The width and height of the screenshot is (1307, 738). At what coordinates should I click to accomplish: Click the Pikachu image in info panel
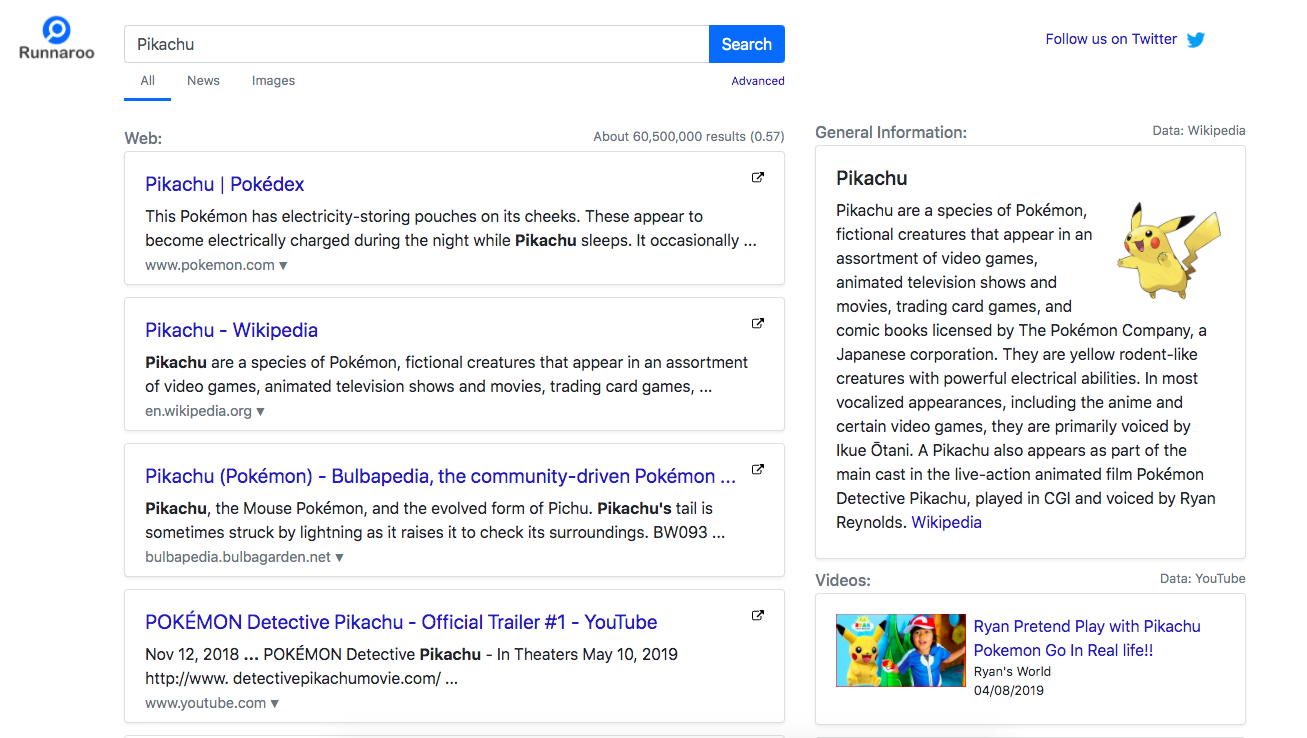coord(1168,250)
